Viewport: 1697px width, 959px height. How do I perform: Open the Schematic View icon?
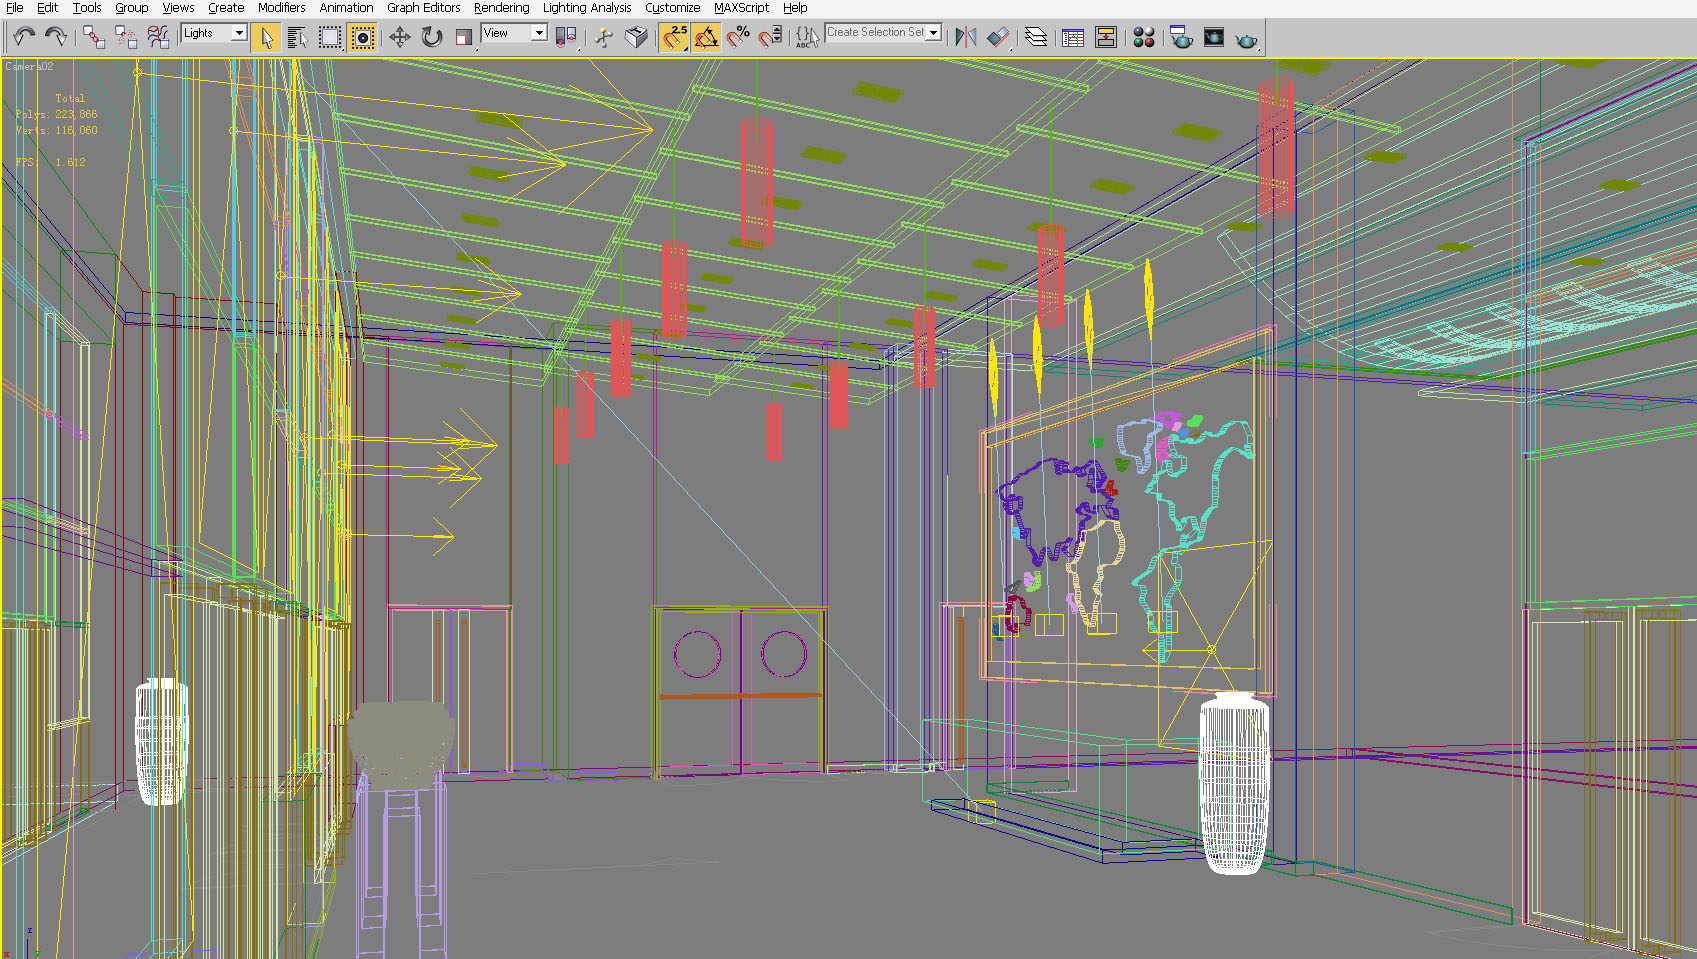tap(1106, 37)
